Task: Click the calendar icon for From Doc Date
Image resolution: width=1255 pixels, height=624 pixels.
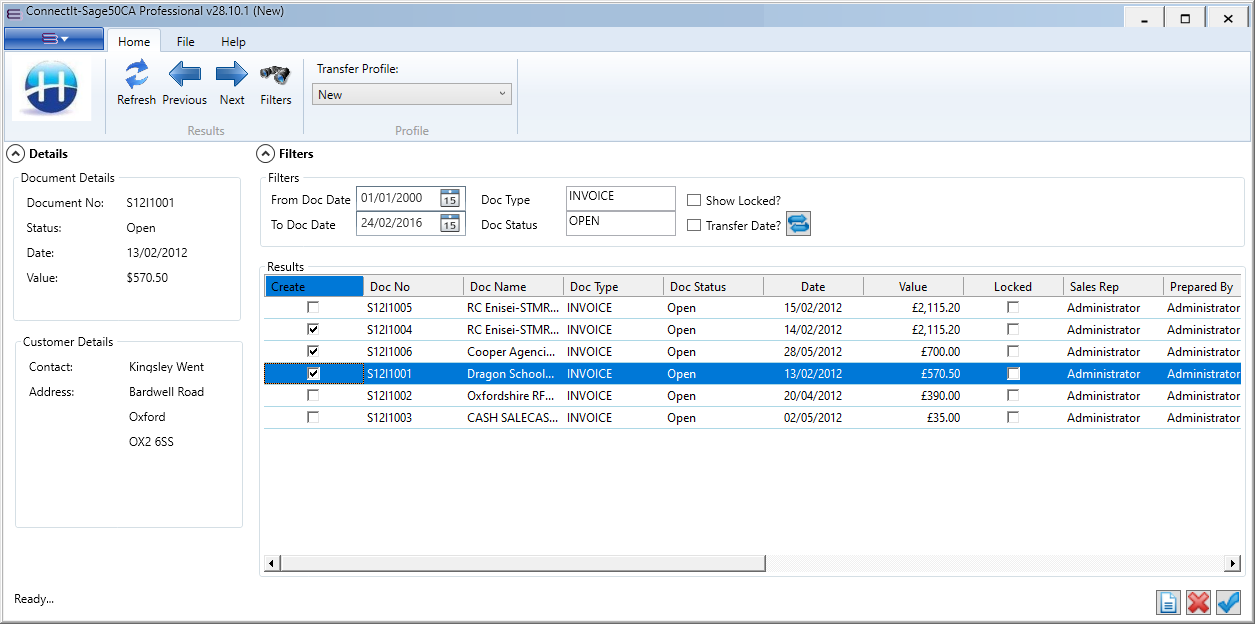Action: coord(450,198)
